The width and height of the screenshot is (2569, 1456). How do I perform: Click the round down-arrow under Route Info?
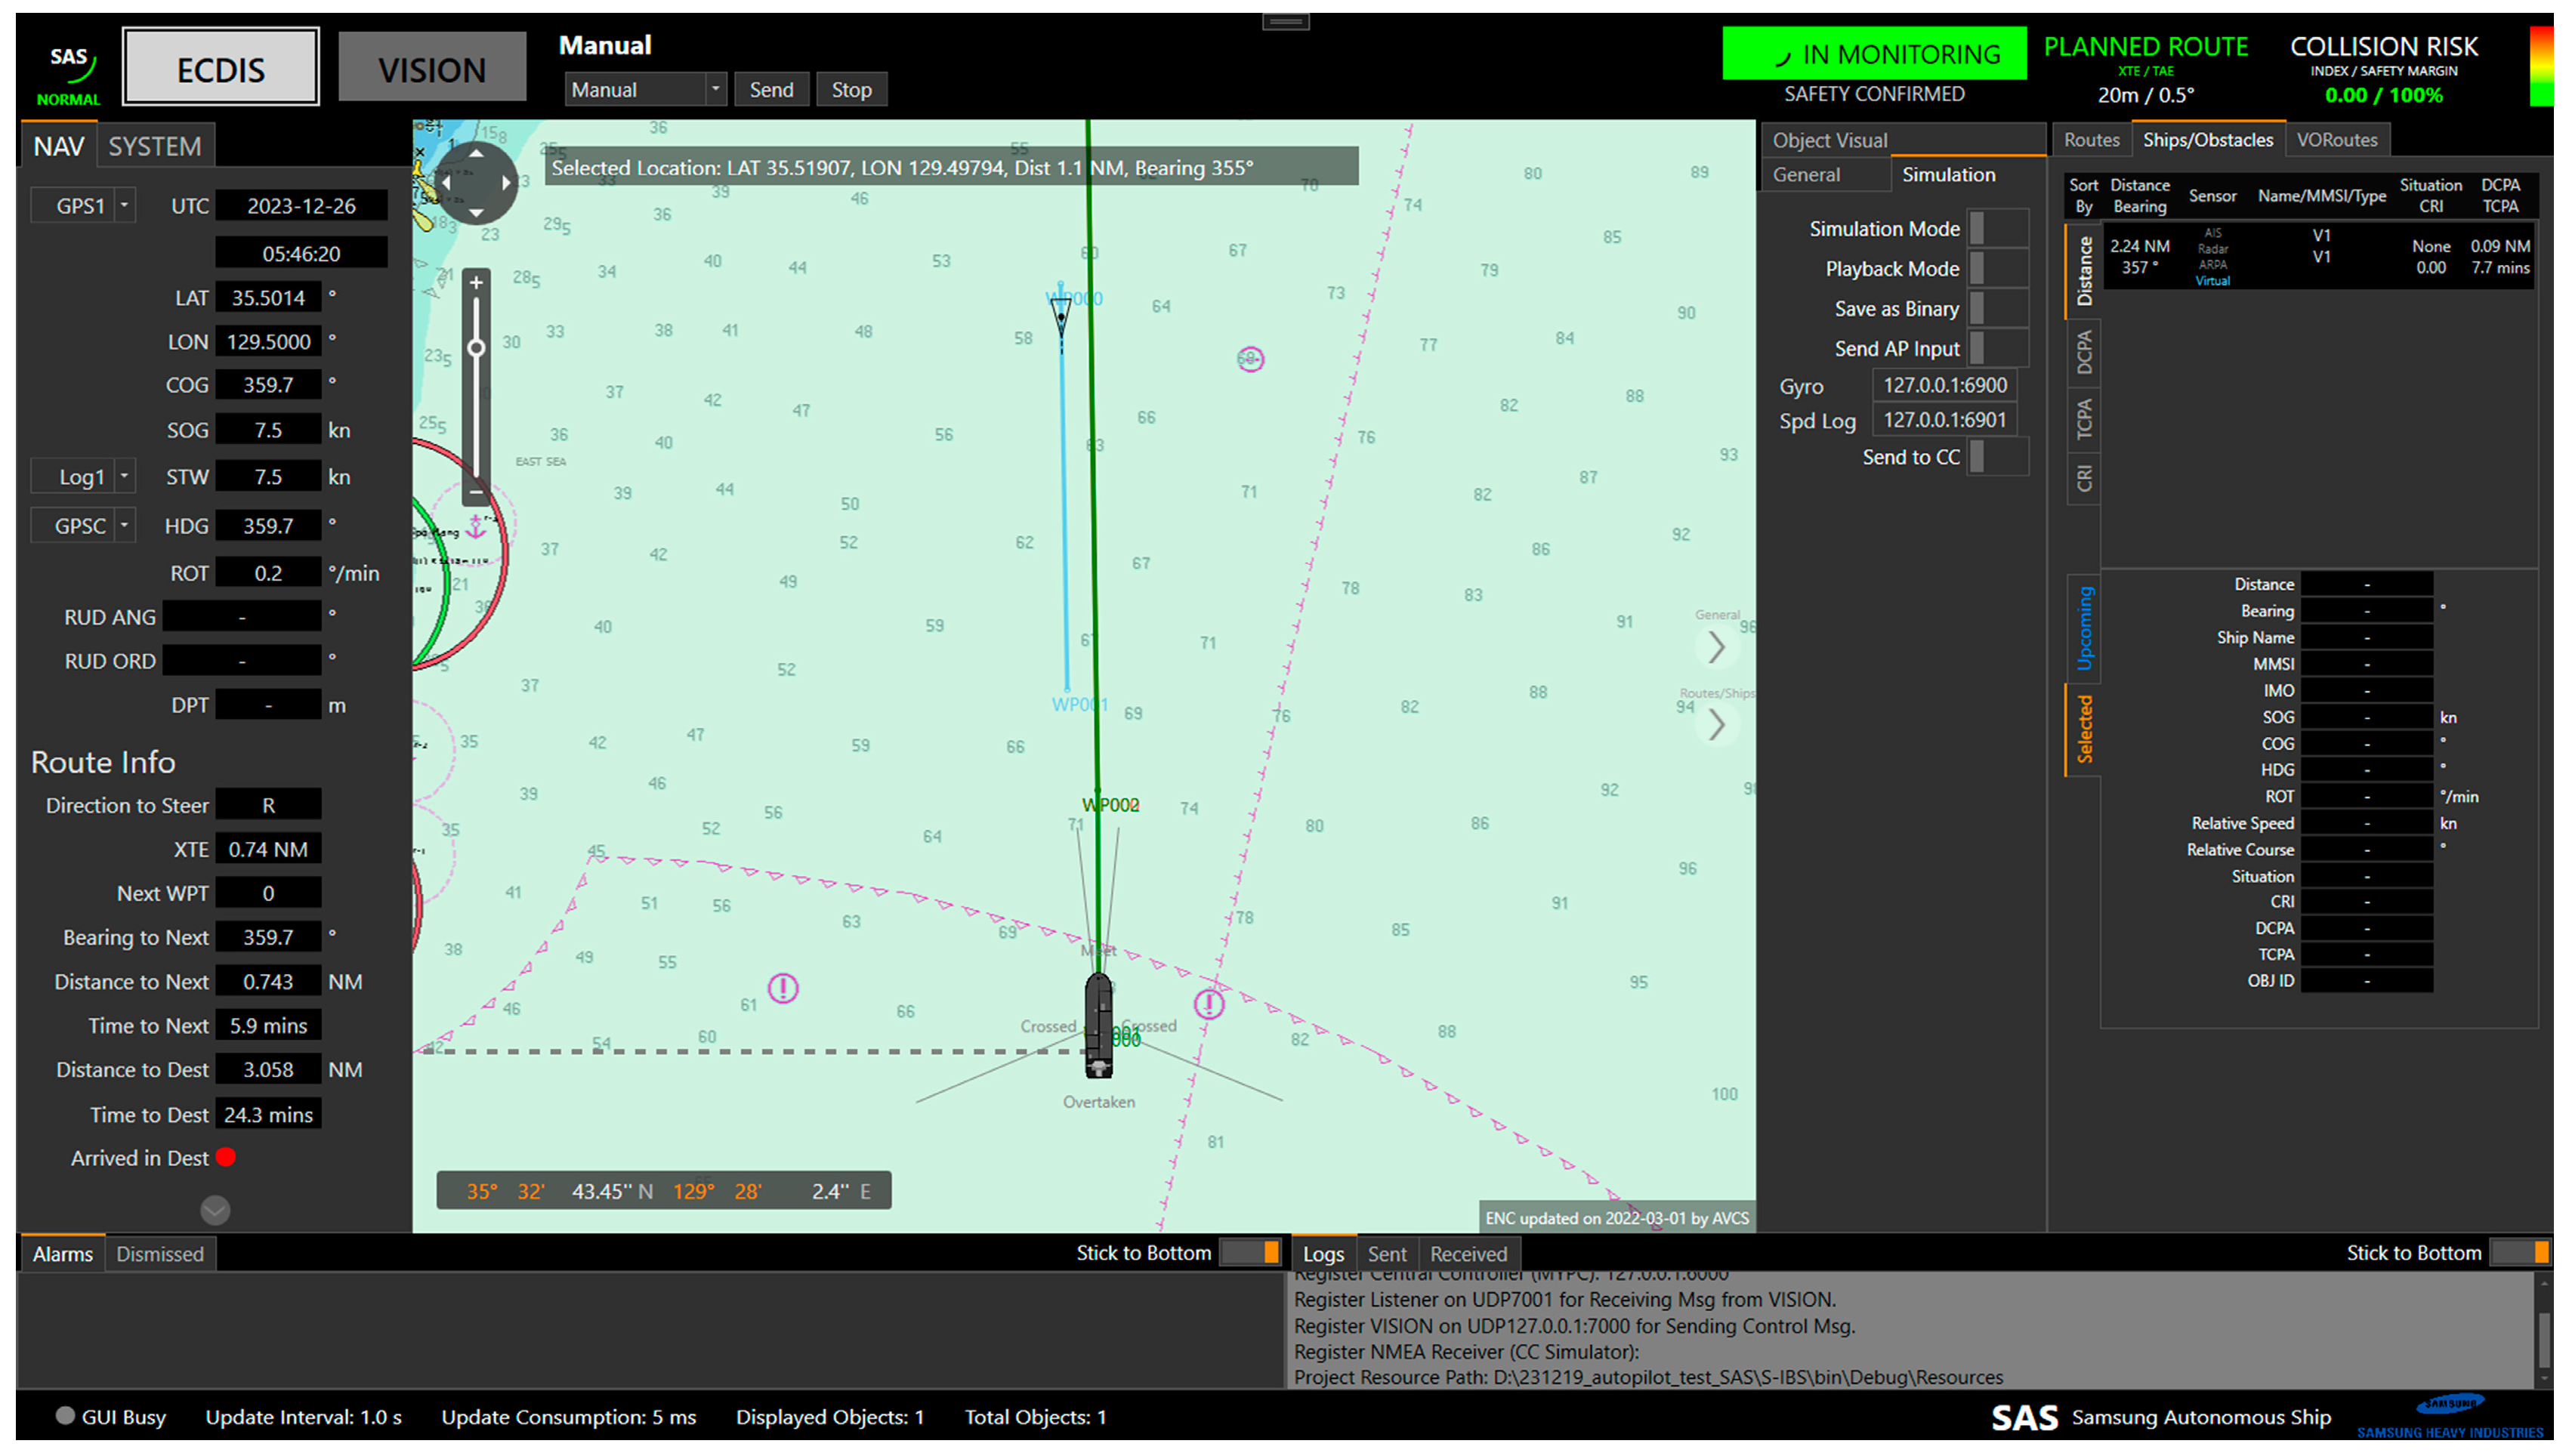point(215,1210)
